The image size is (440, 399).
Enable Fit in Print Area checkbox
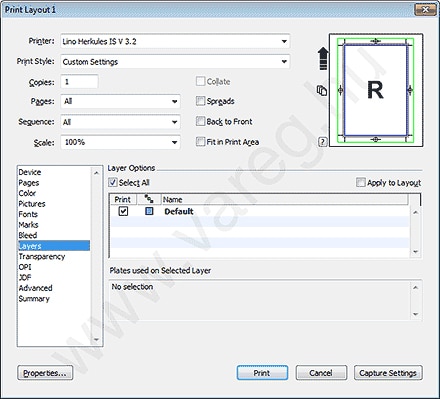(x=200, y=142)
